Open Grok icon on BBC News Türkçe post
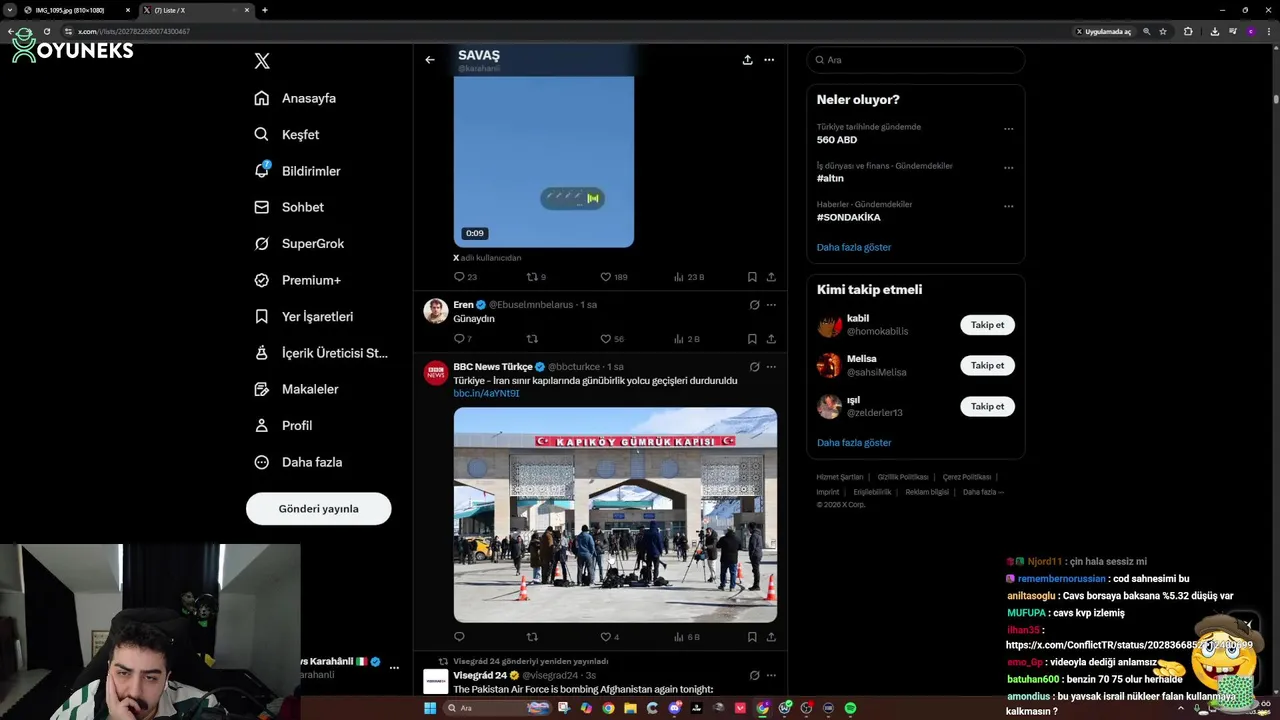 tap(755, 367)
